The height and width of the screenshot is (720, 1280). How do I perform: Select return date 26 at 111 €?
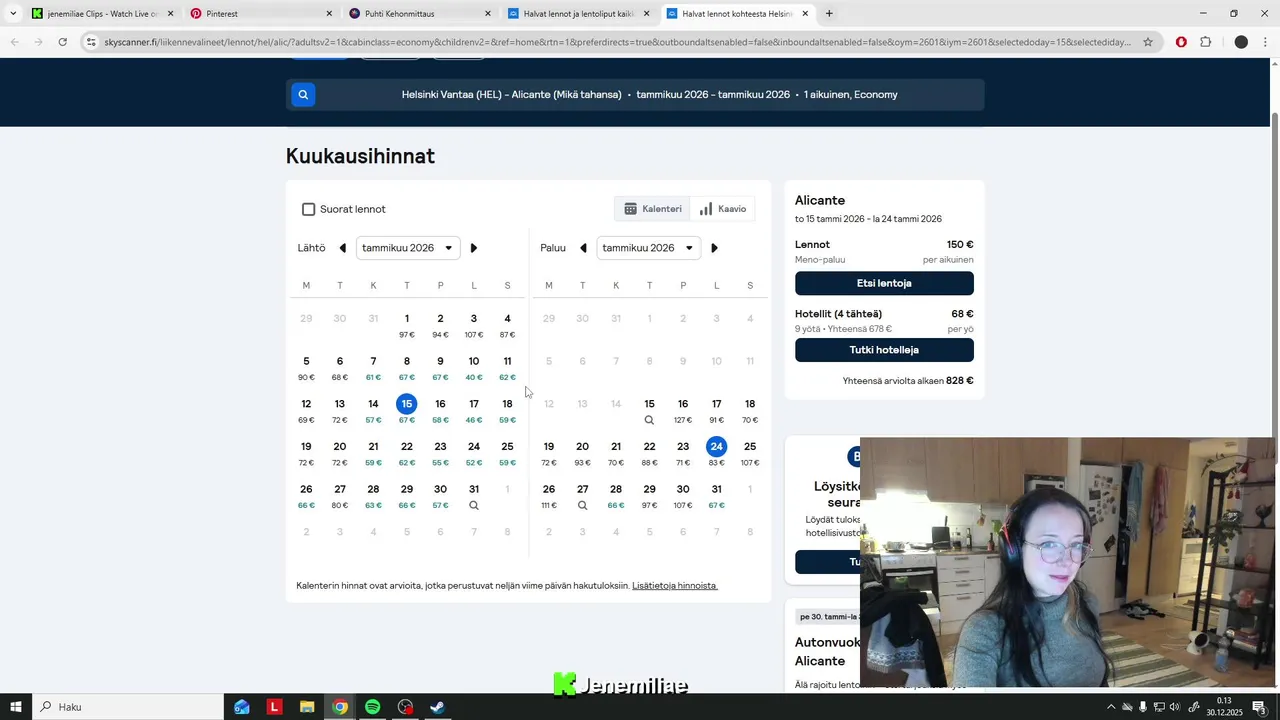(549, 496)
